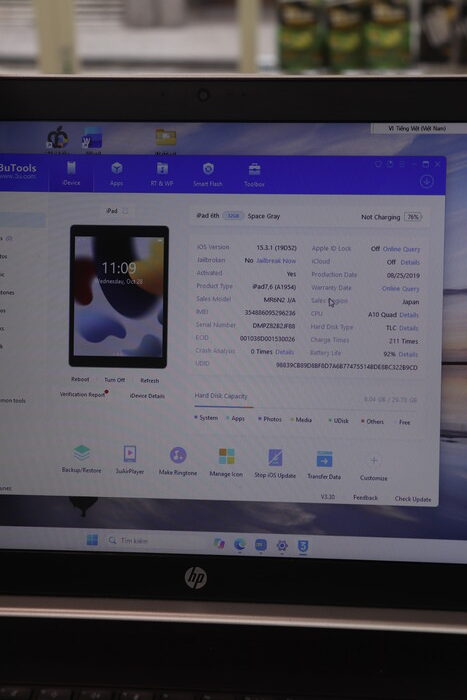Open the iDevice tab in 3uTools
This screenshot has width=467, height=700.
71,174
